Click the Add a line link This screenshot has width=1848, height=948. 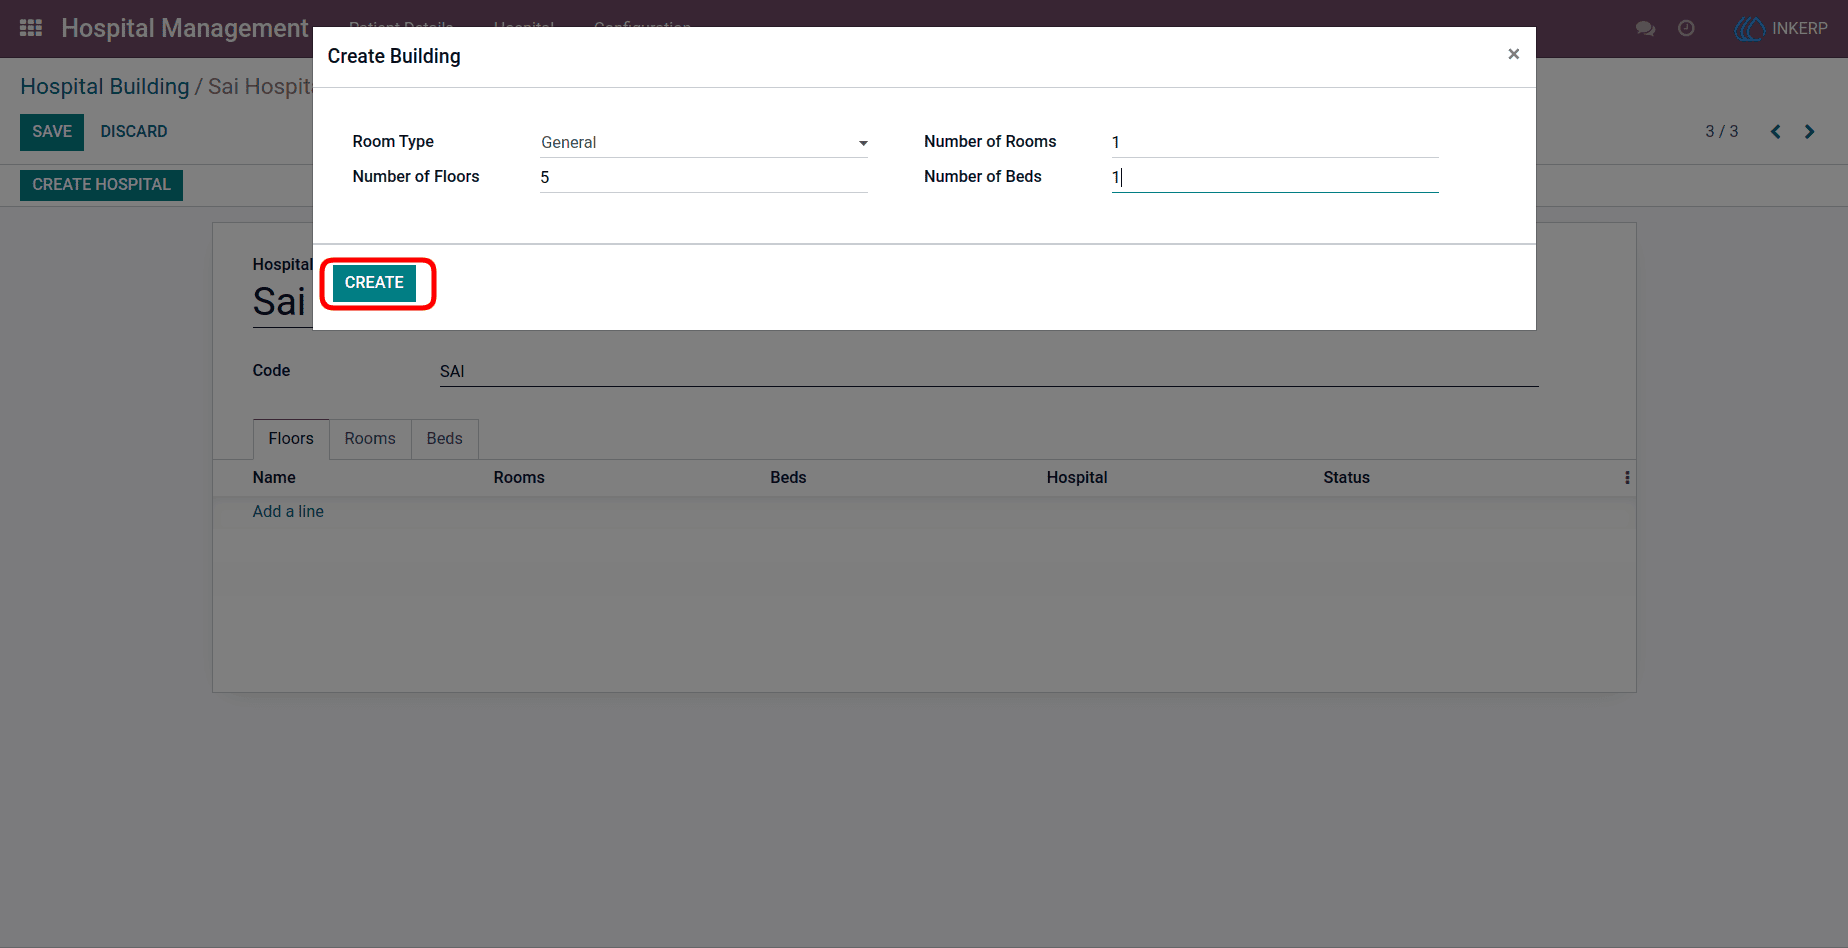click(x=288, y=512)
